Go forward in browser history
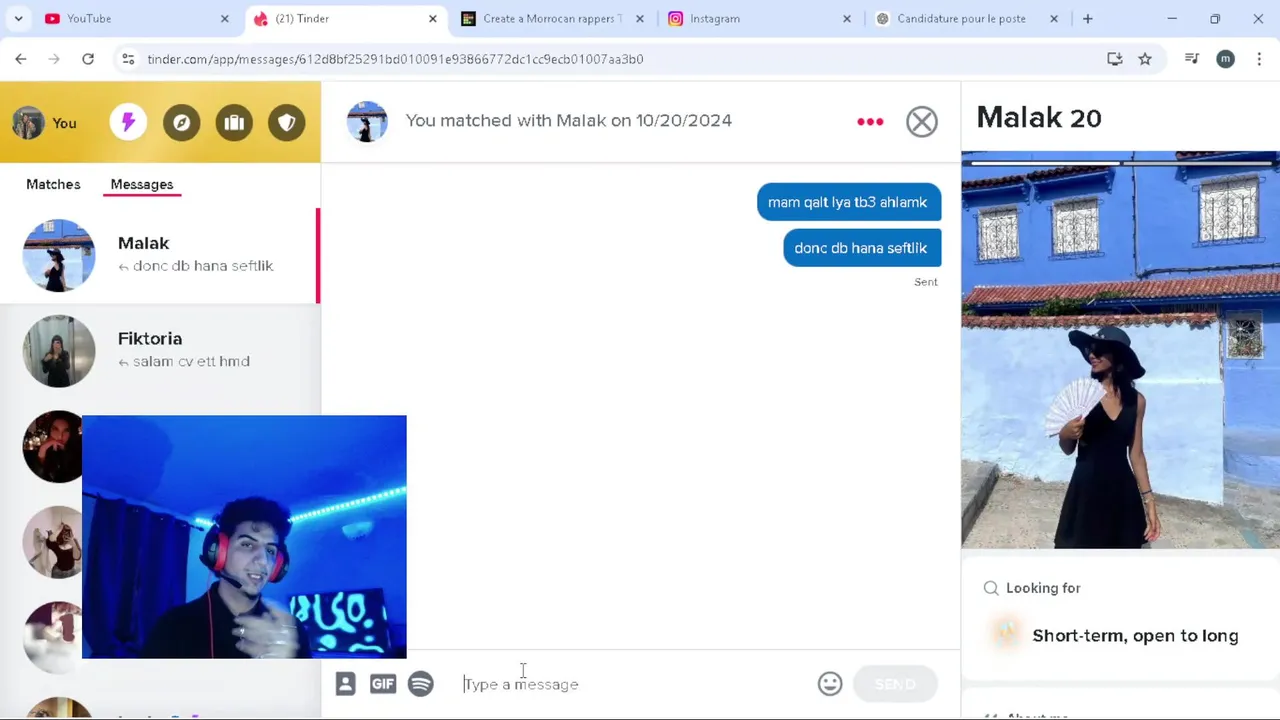The image size is (1280, 720). pos(54,59)
